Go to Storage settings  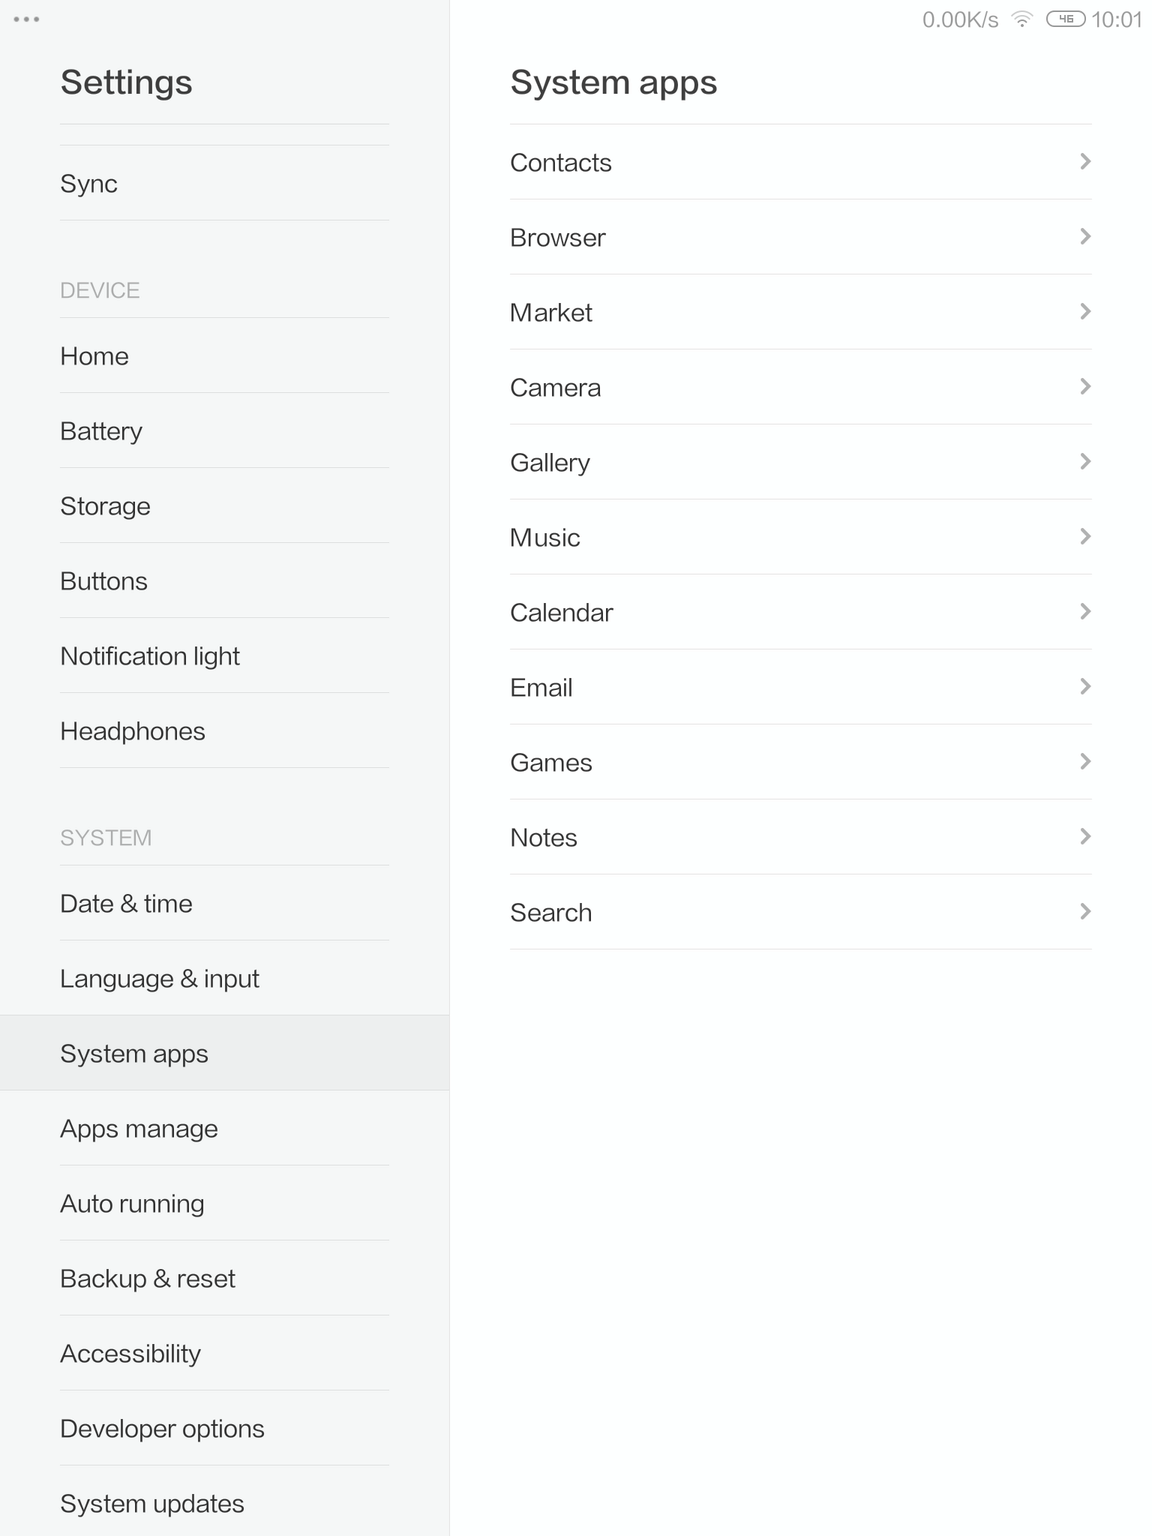point(105,506)
